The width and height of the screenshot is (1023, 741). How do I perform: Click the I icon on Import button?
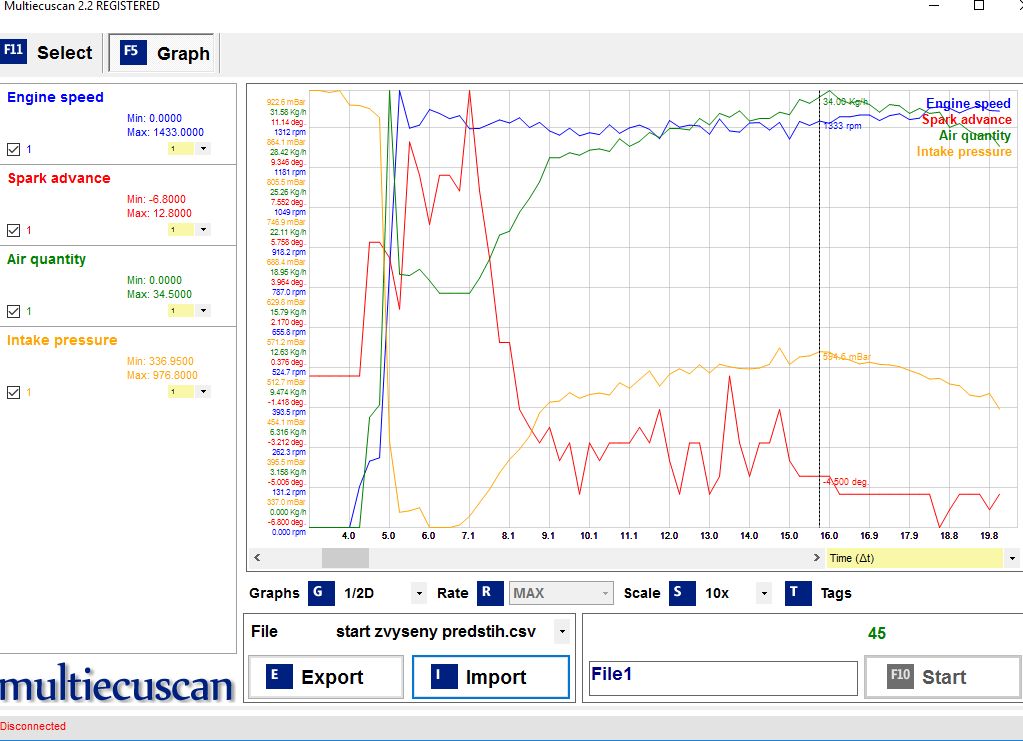click(438, 676)
